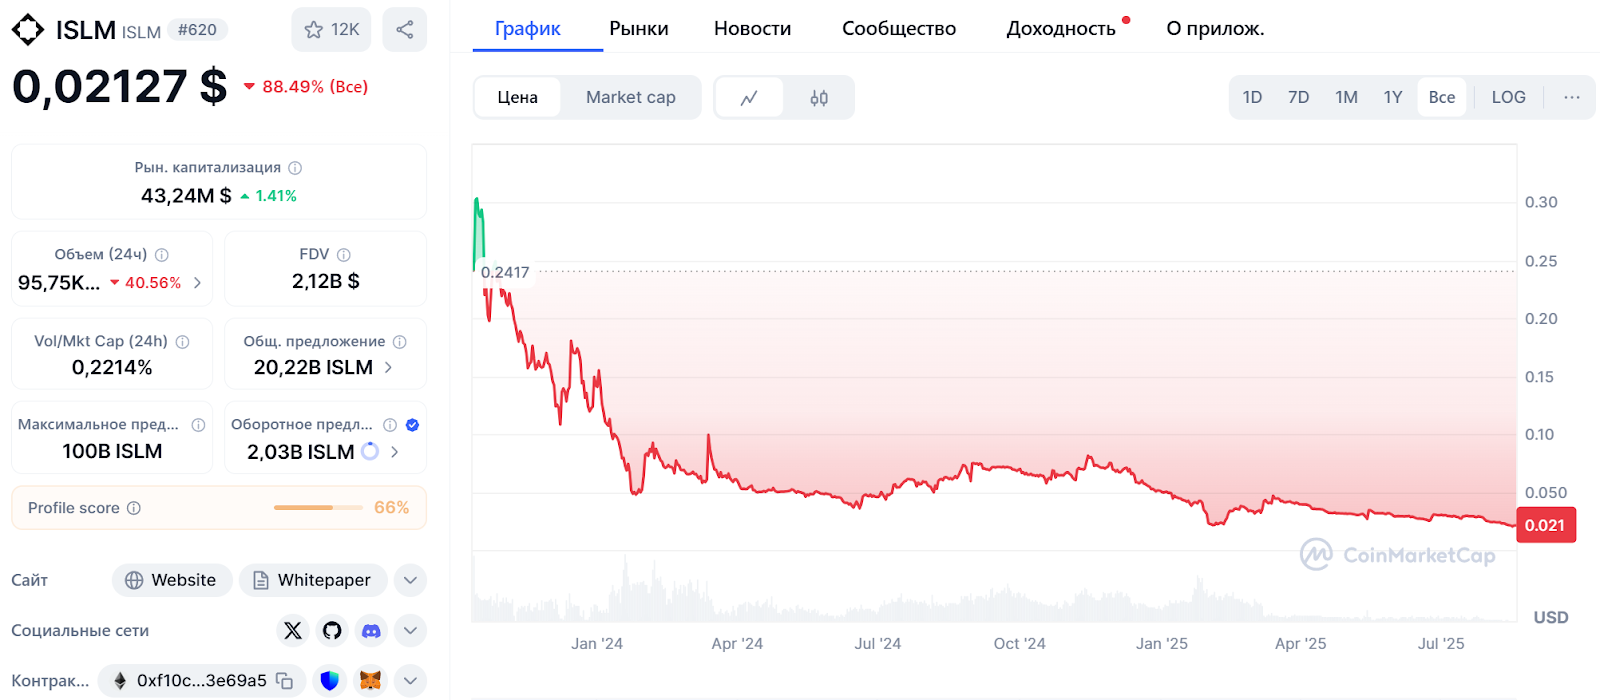Expand circulating supply 2,03B ISLM chevron
Screen dimensions: 1600x700
pos(395,452)
